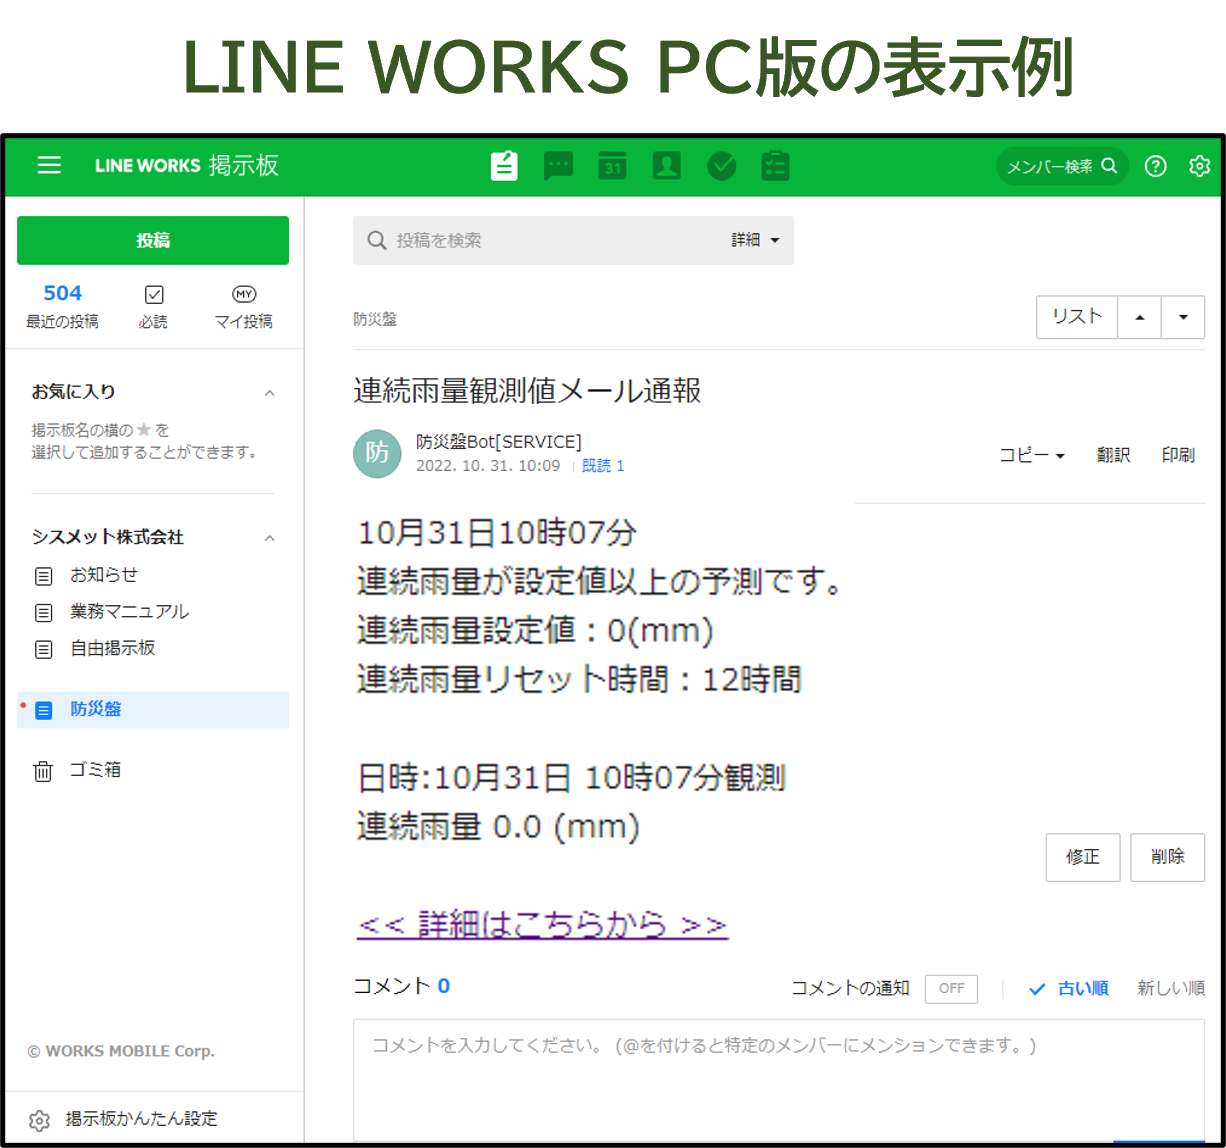1226x1148 pixels.
Task: Open 掲示板かんたん設定
Action: click(x=141, y=1119)
